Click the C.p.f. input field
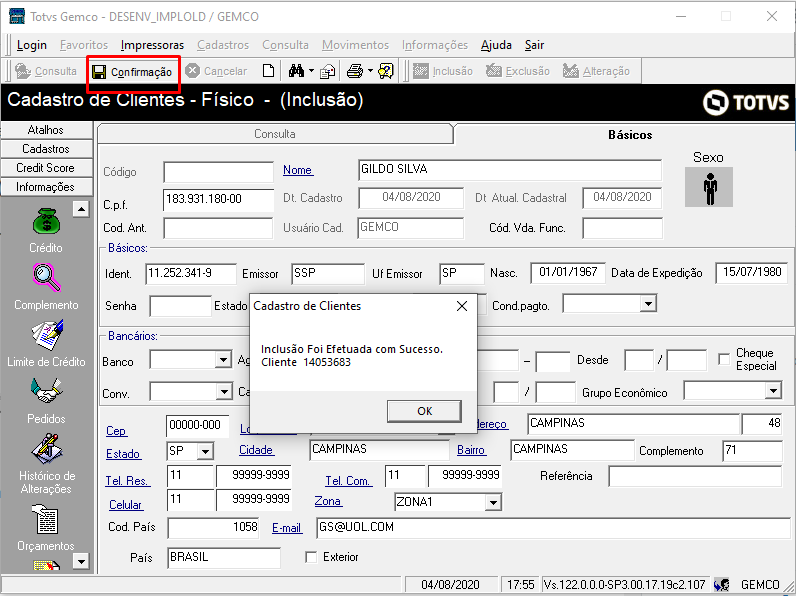 218,200
